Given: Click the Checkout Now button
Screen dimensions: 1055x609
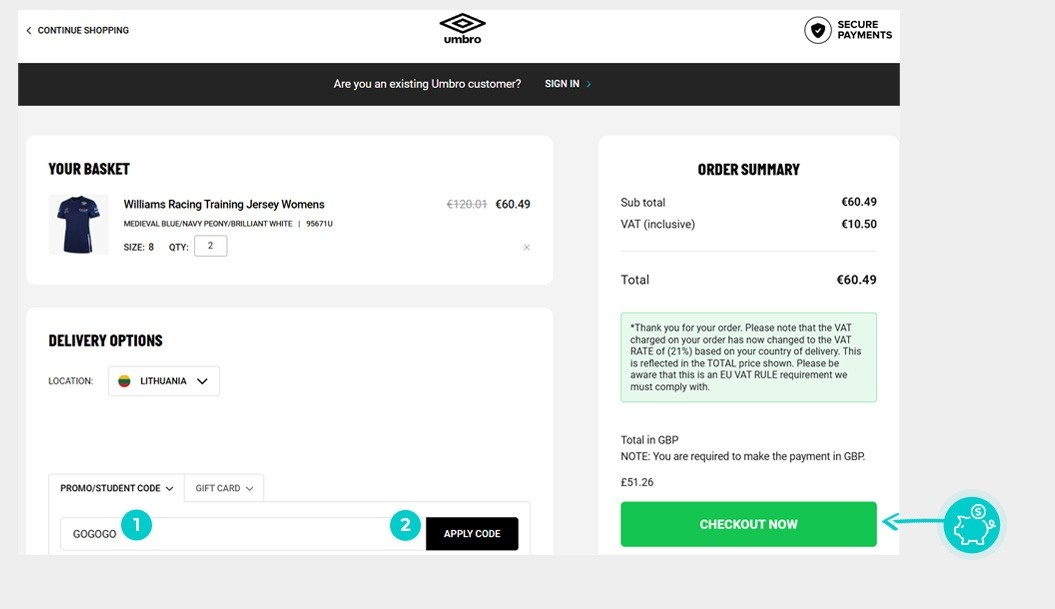Looking at the screenshot, I should [x=748, y=524].
